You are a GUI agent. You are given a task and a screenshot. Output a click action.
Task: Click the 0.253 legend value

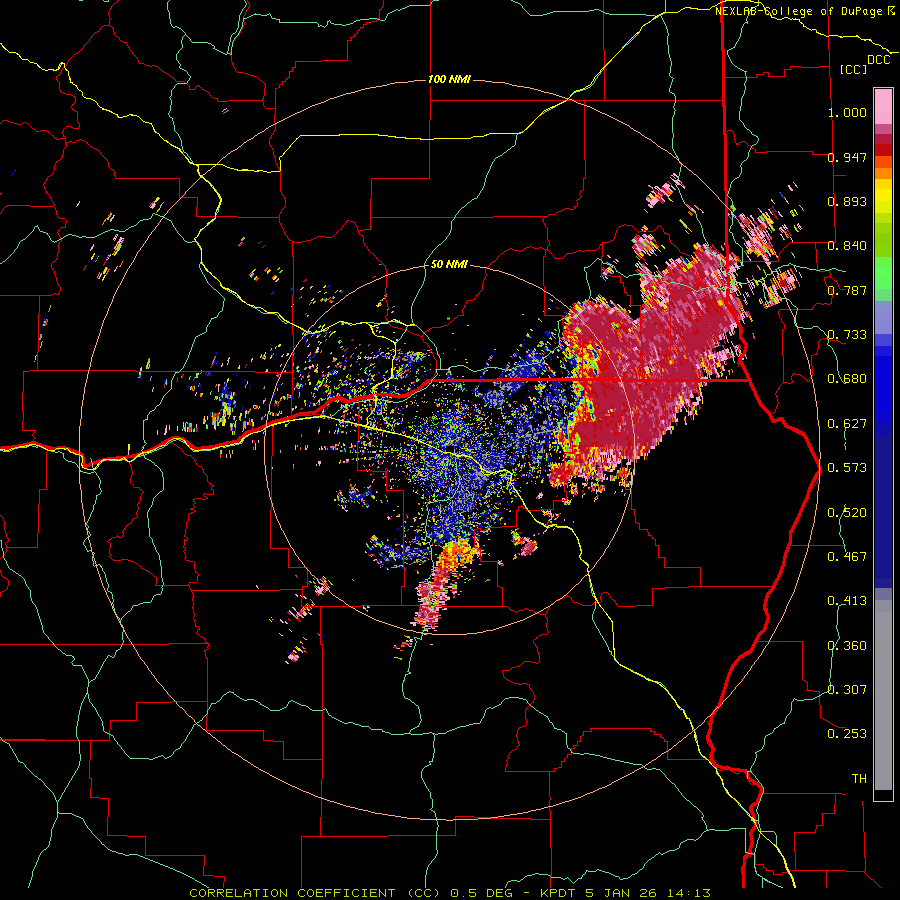tap(847, 734)
